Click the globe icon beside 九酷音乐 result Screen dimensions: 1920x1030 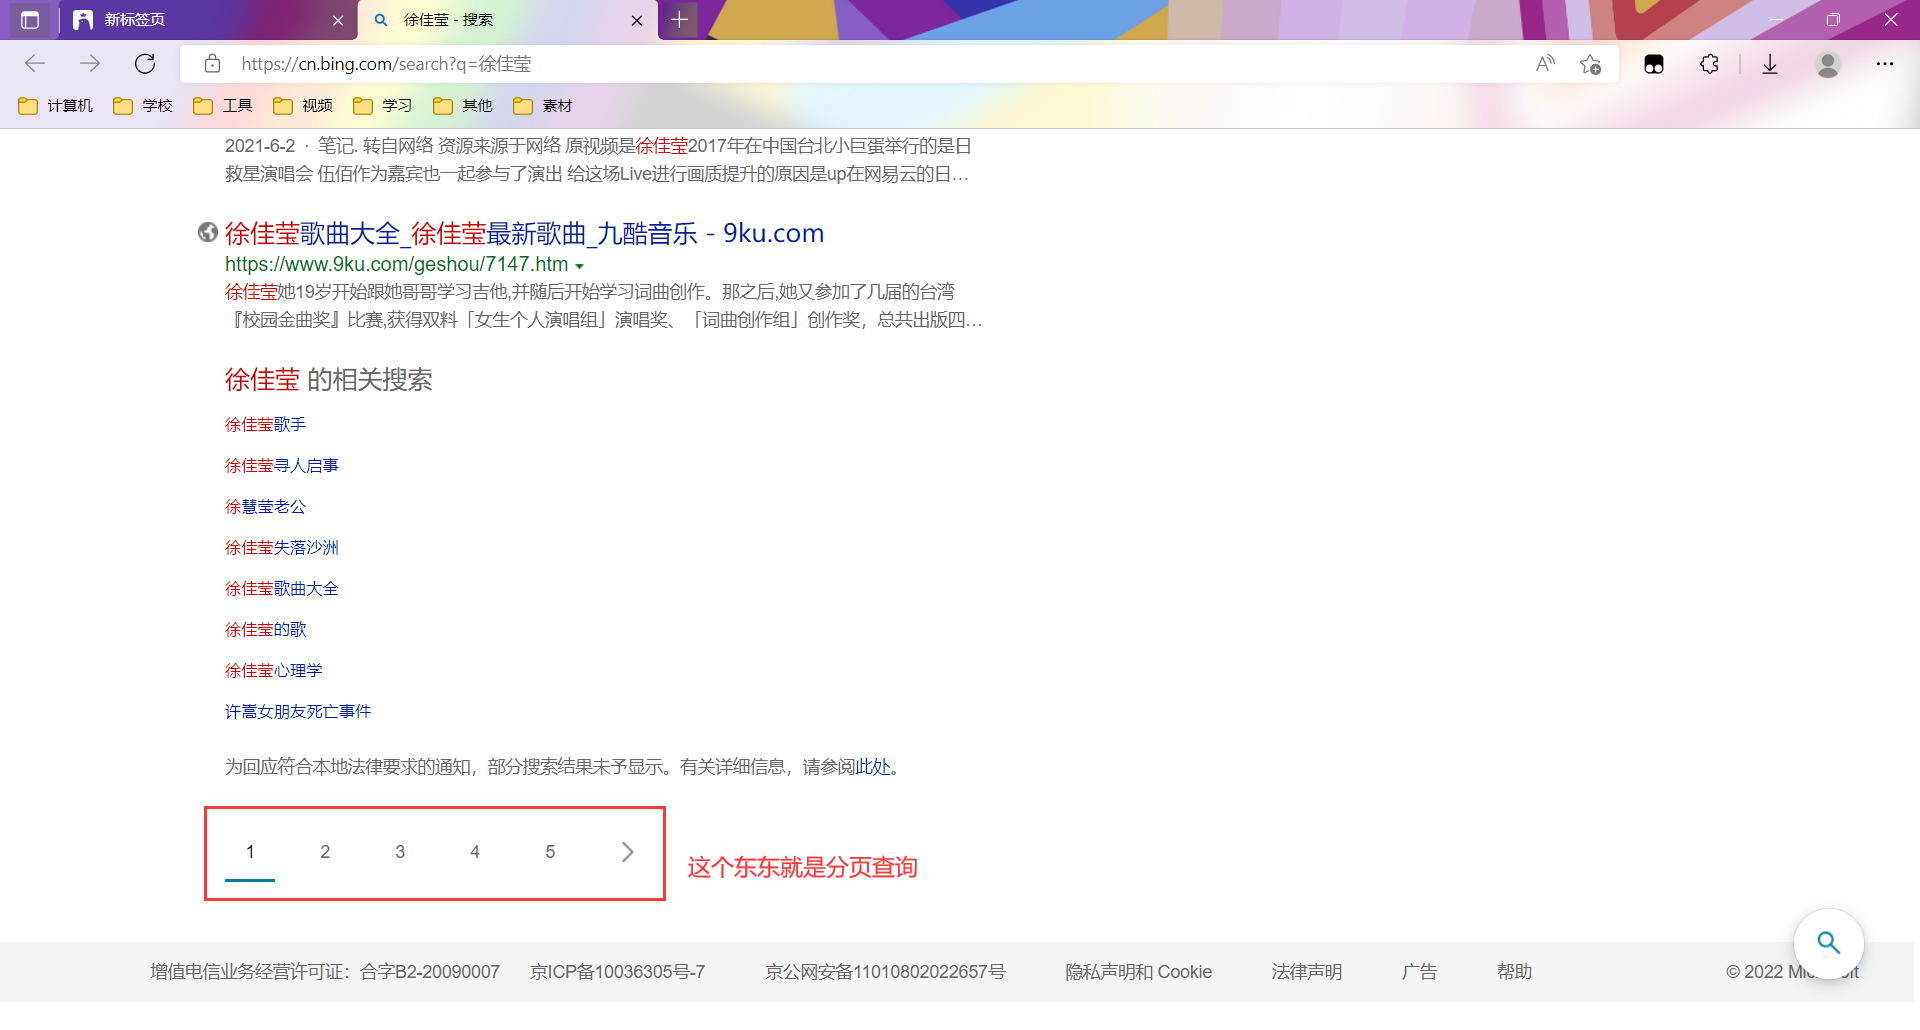(207, 232)
